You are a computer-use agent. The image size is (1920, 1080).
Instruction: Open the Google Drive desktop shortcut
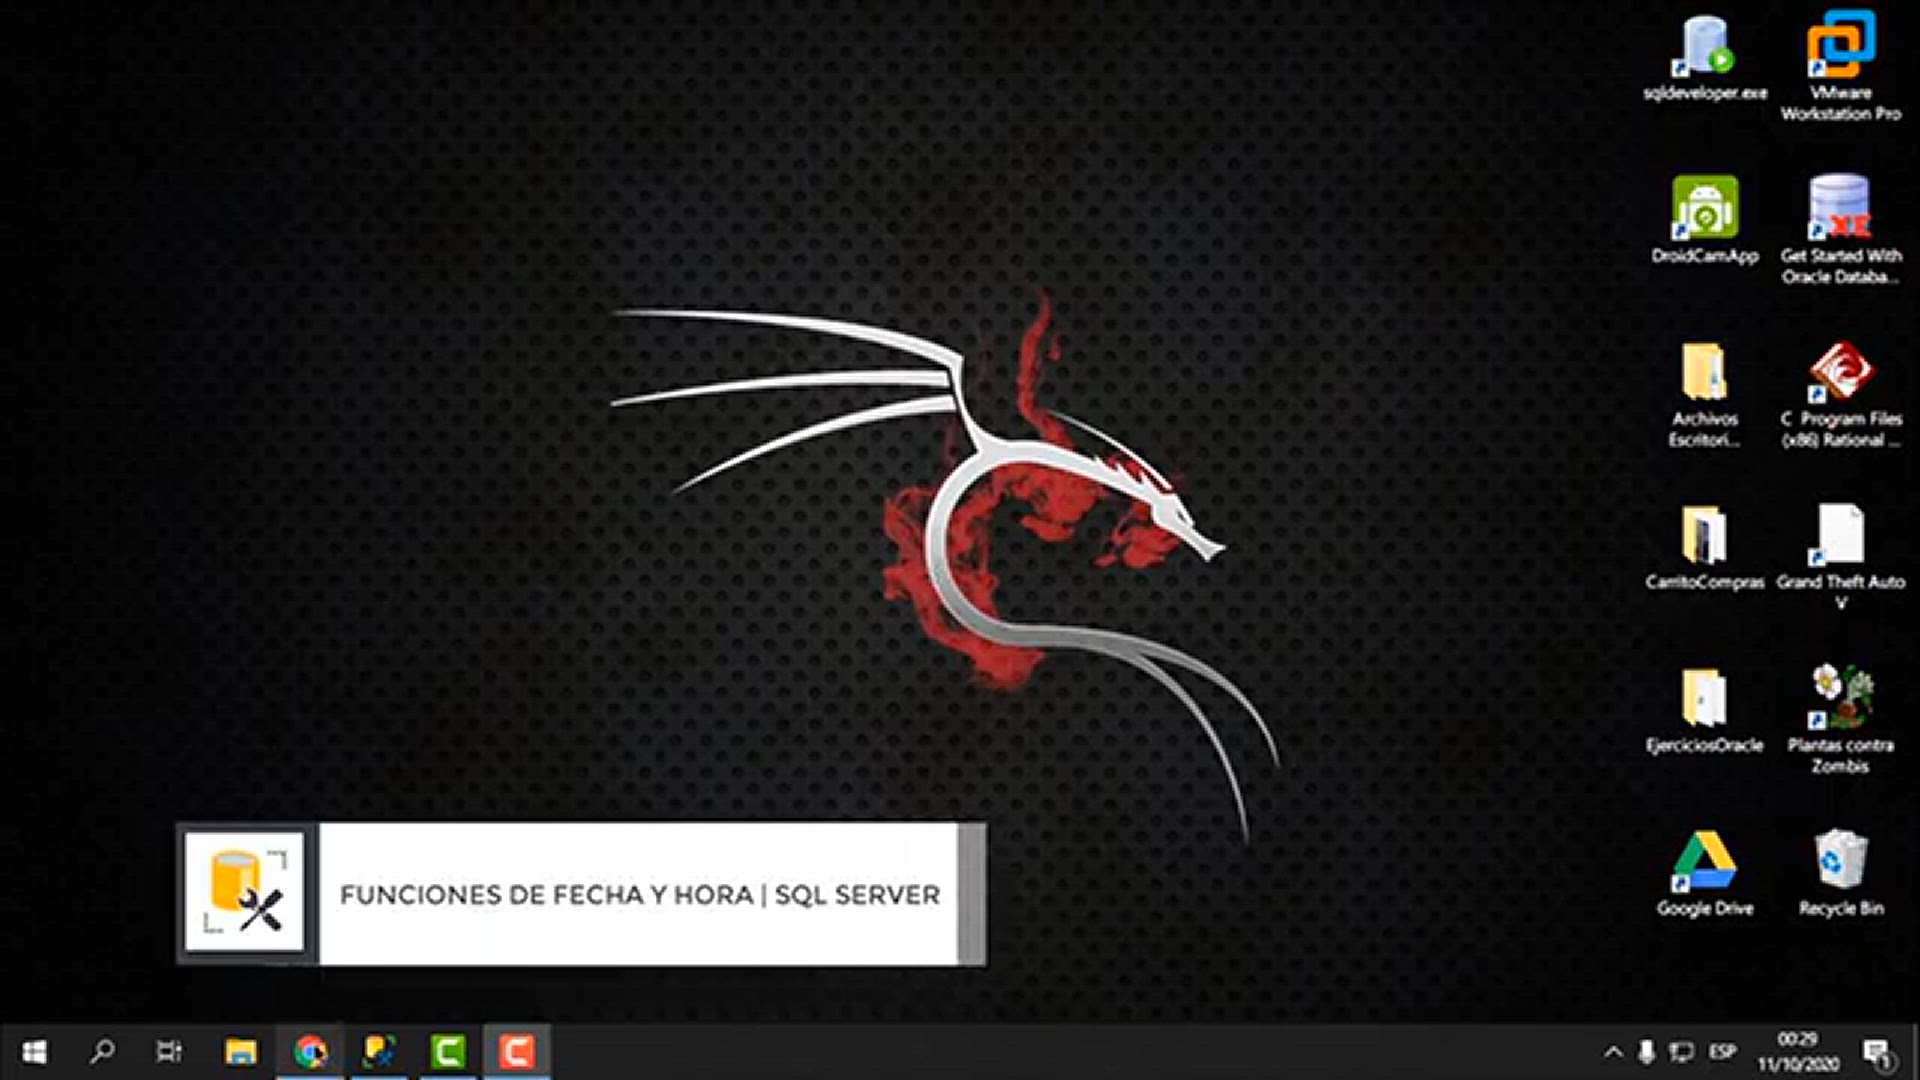[x=1705, y=874]
